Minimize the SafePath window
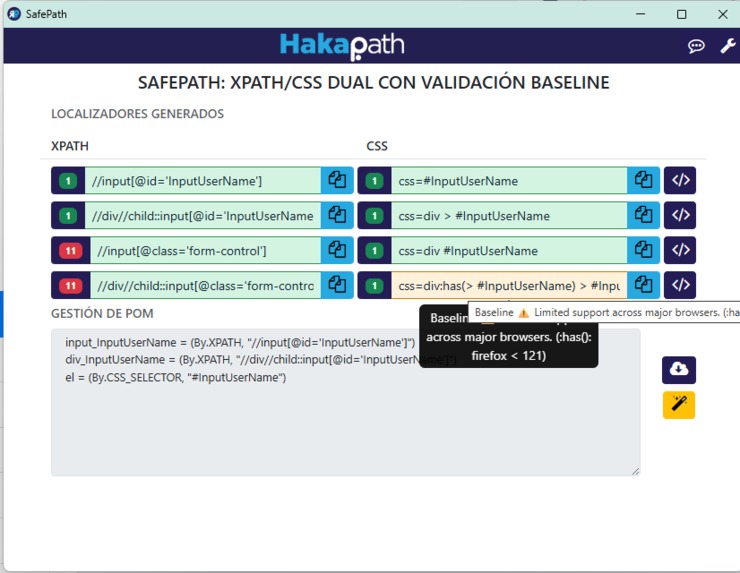Image resolution: width=740 pixels, height=573 pixels. point(640,14)
